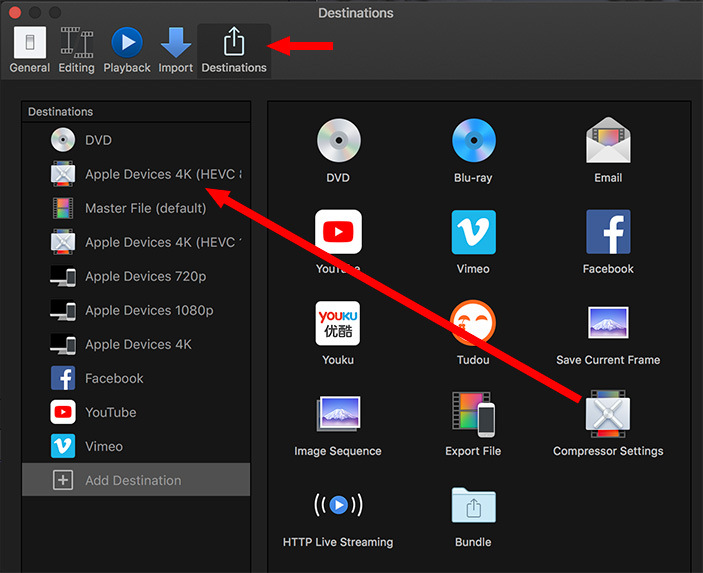Screen dimensions: 703x573
Task: Click the Blu-ray text label
Action: pyautogui.click(x=473, y=178)
